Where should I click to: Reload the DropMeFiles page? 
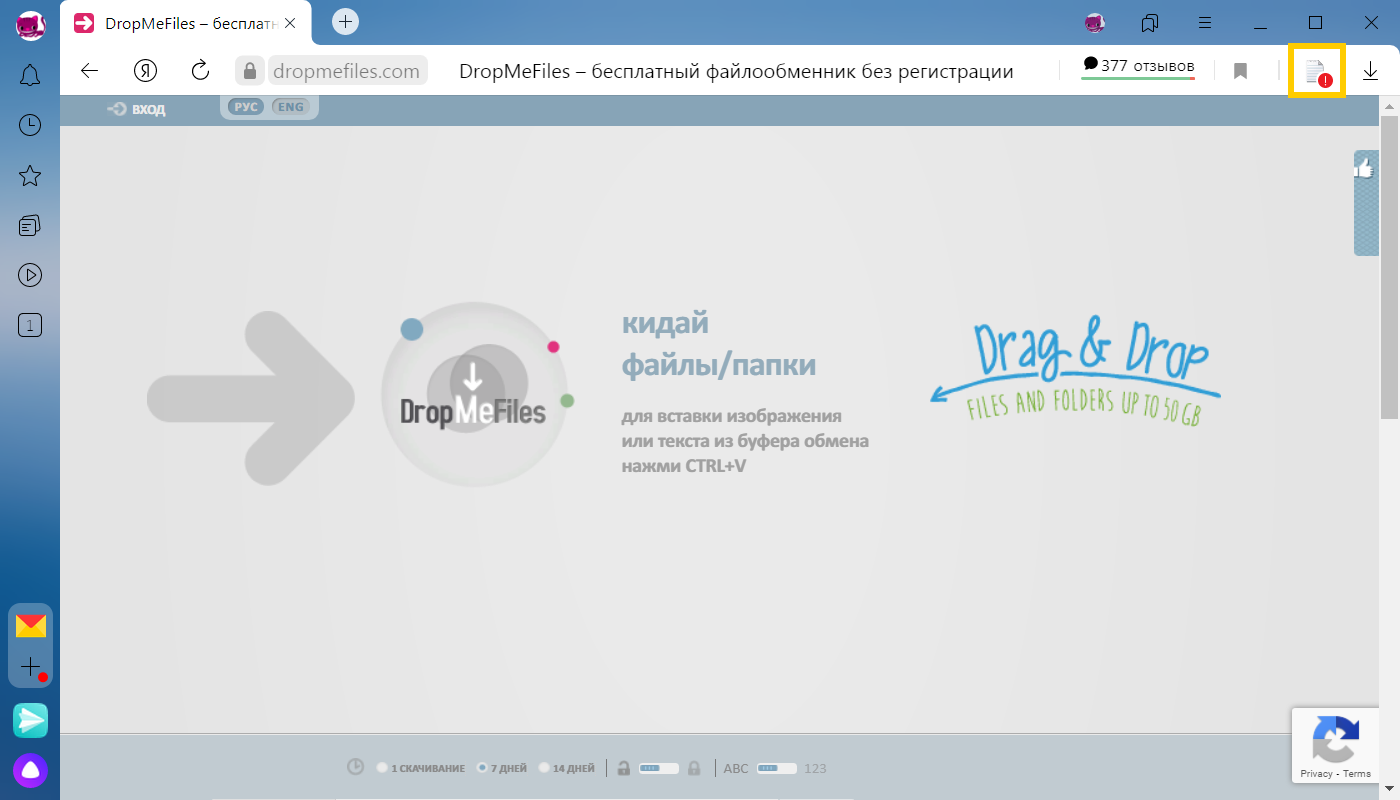[x=200, y=70]
